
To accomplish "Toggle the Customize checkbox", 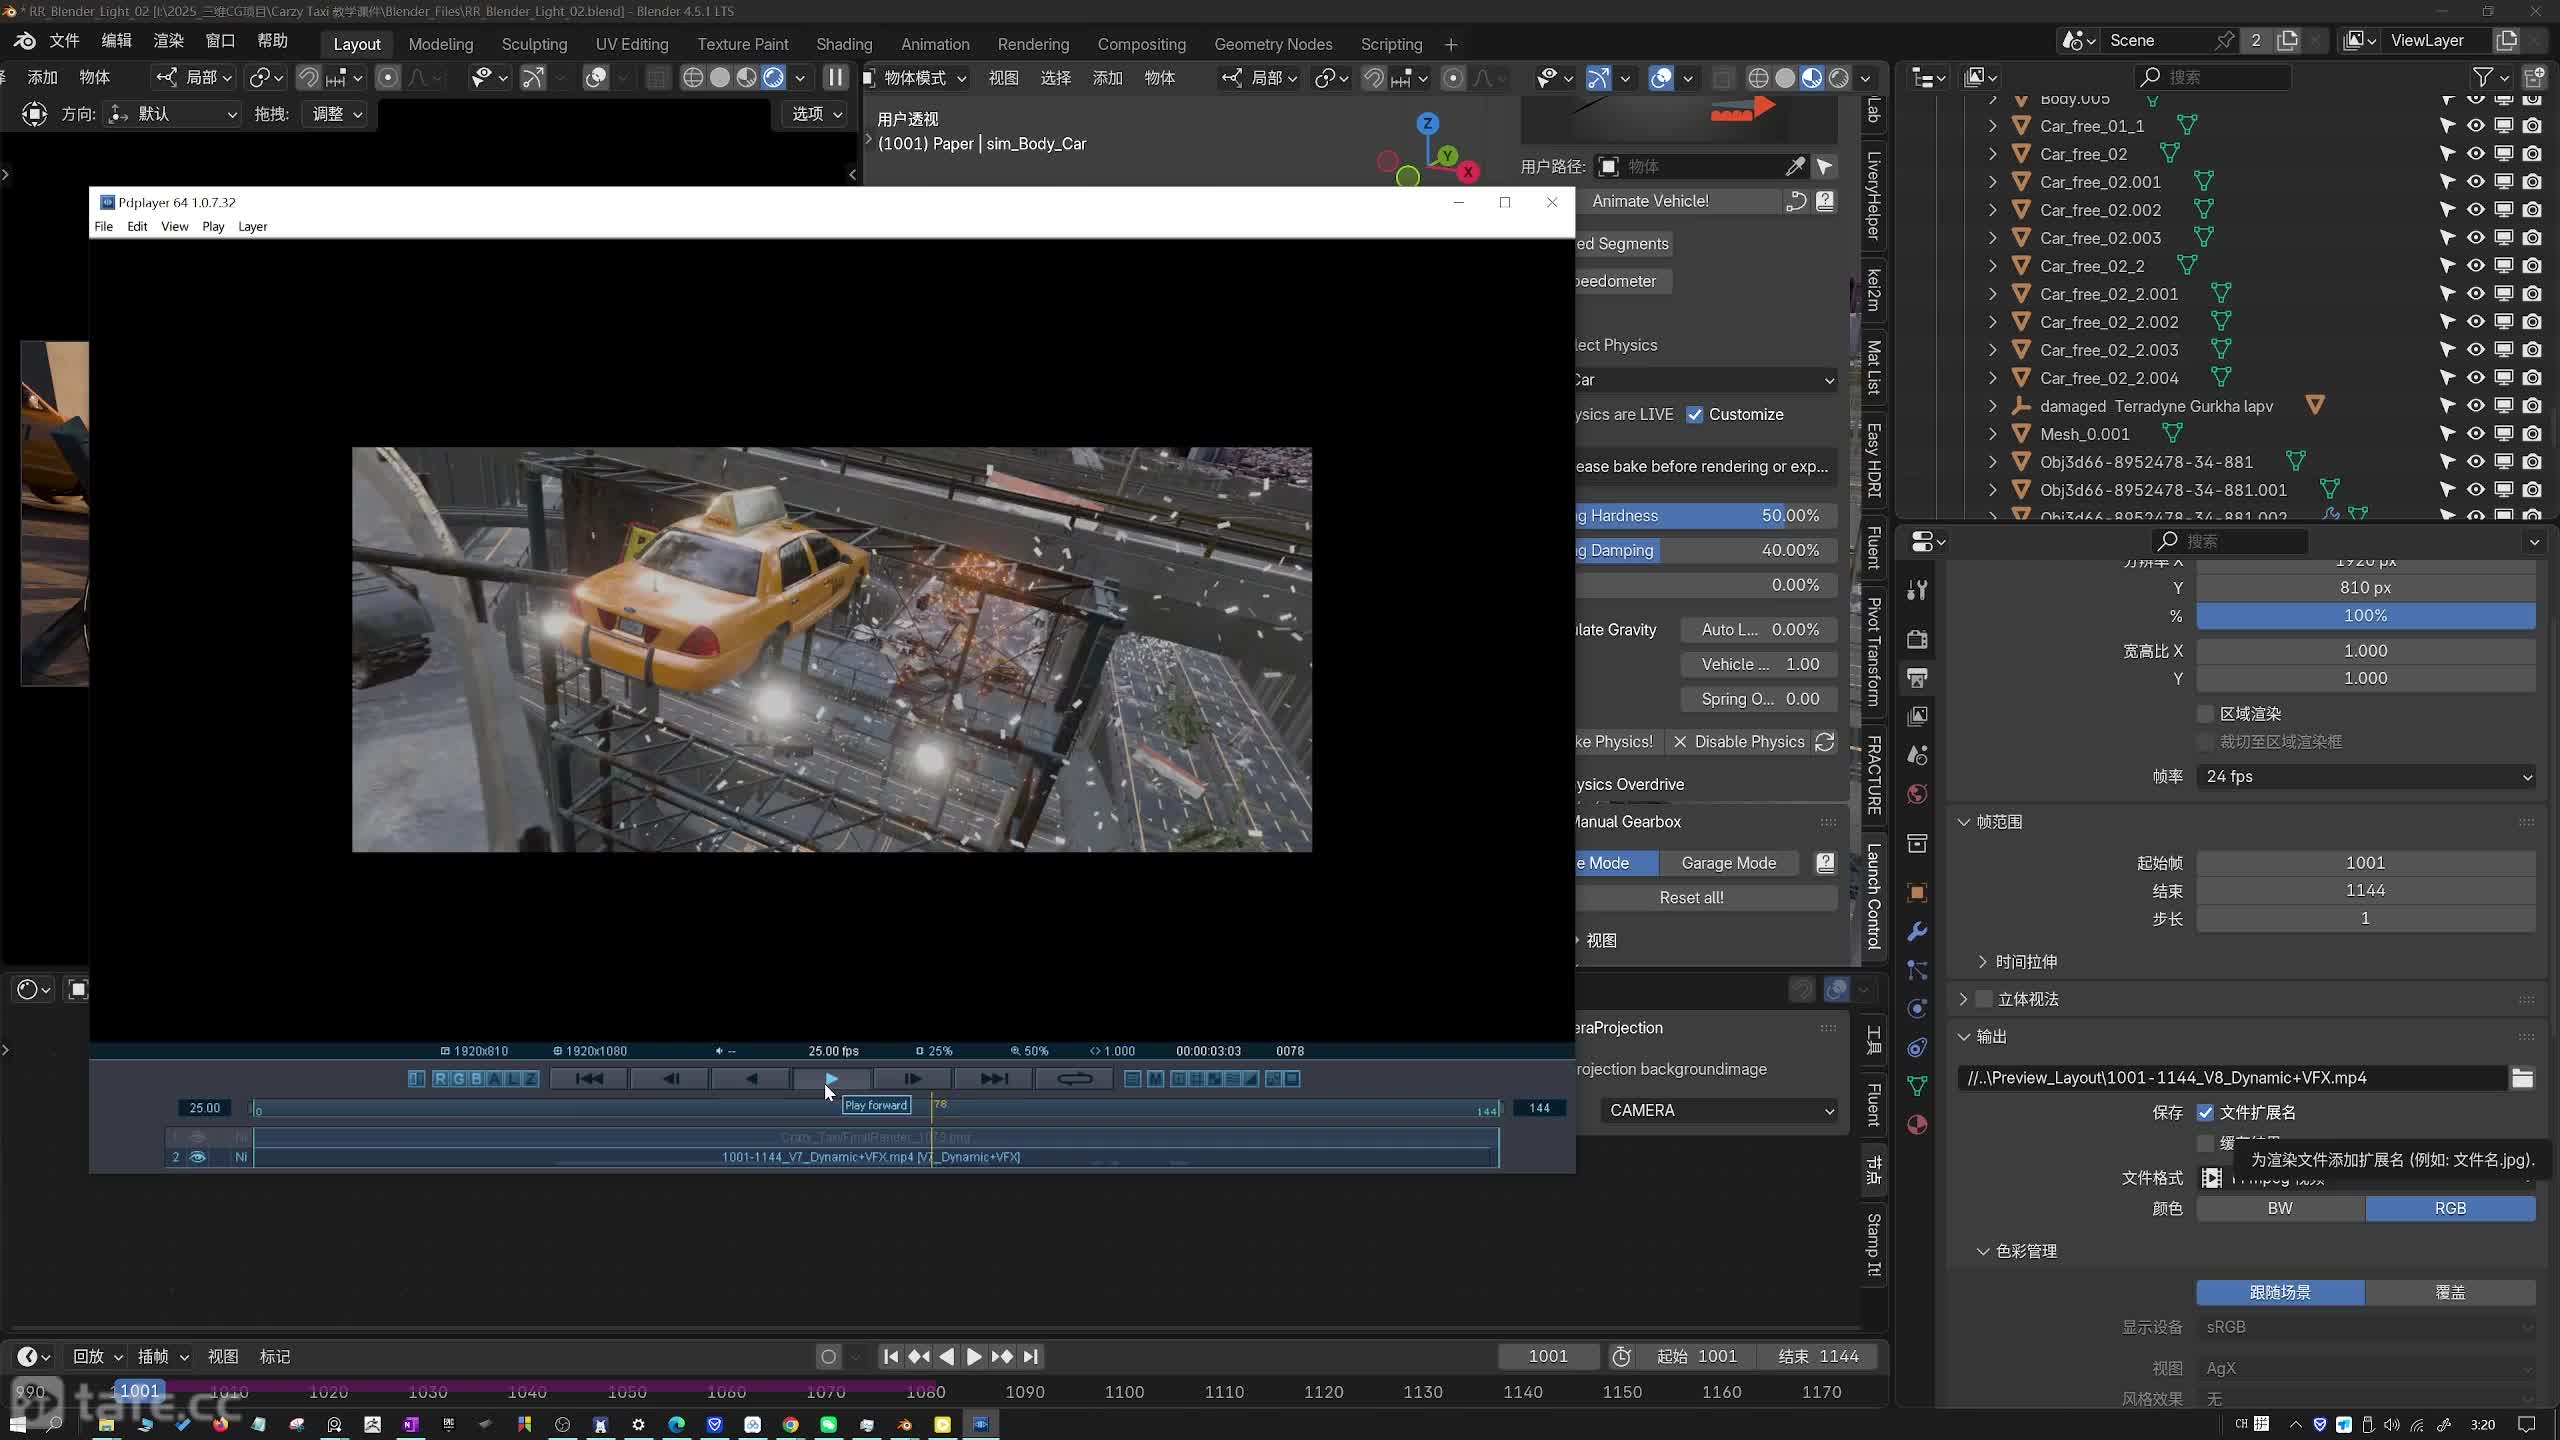I will coord(1695,415).
